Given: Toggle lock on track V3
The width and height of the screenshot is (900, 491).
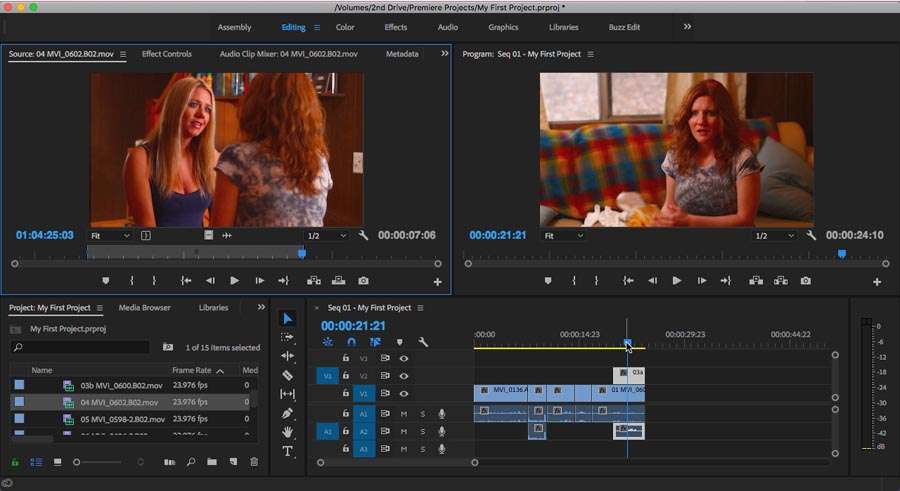Looking at the screenshot, I should coord(346,358).
